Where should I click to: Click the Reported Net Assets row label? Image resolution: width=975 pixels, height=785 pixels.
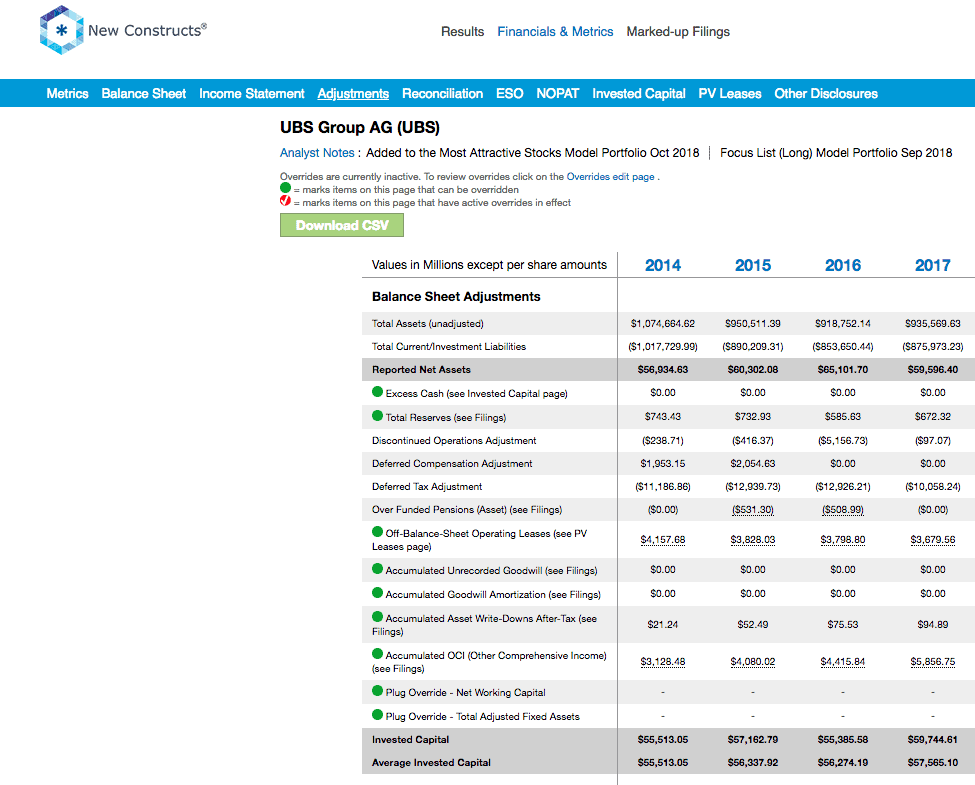point(421,369)
